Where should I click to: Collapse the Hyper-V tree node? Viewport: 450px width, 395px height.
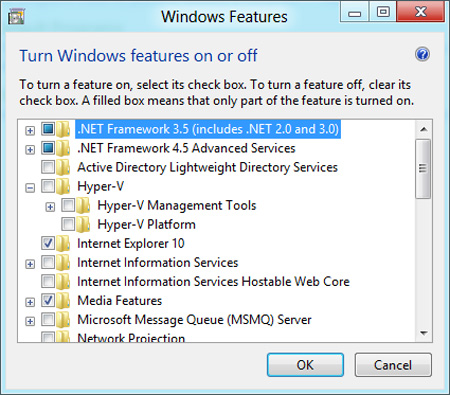(x=30, y=188)
